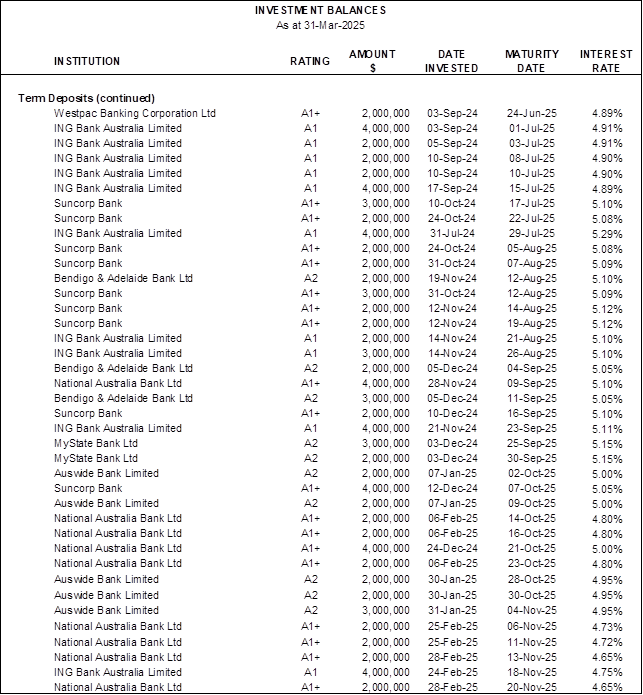Click institution name in row maturing 07-Oct-25

click(x=88, y=489)
